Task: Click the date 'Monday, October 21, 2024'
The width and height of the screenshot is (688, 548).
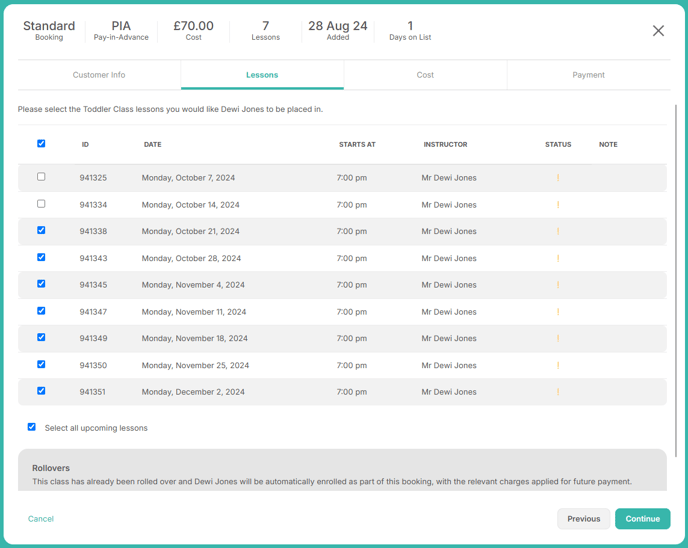Action: click(190, 231)
